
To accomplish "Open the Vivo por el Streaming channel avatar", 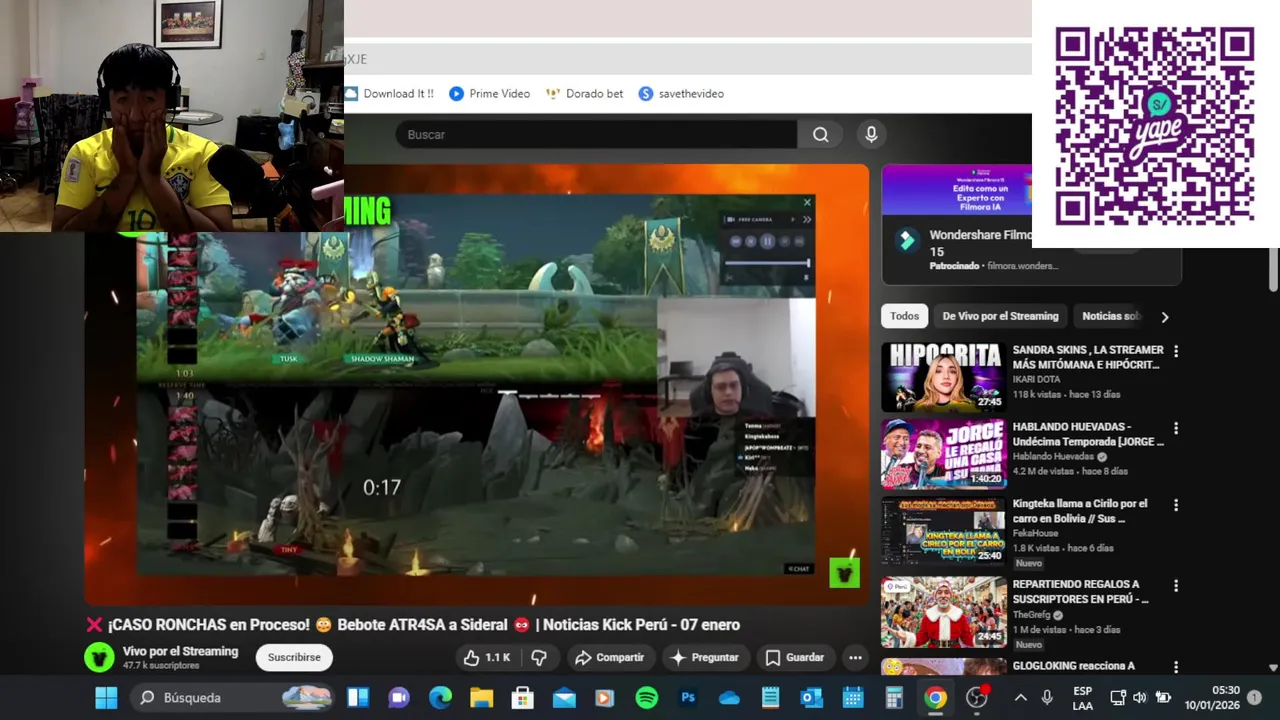I will (x=99, y=657).
